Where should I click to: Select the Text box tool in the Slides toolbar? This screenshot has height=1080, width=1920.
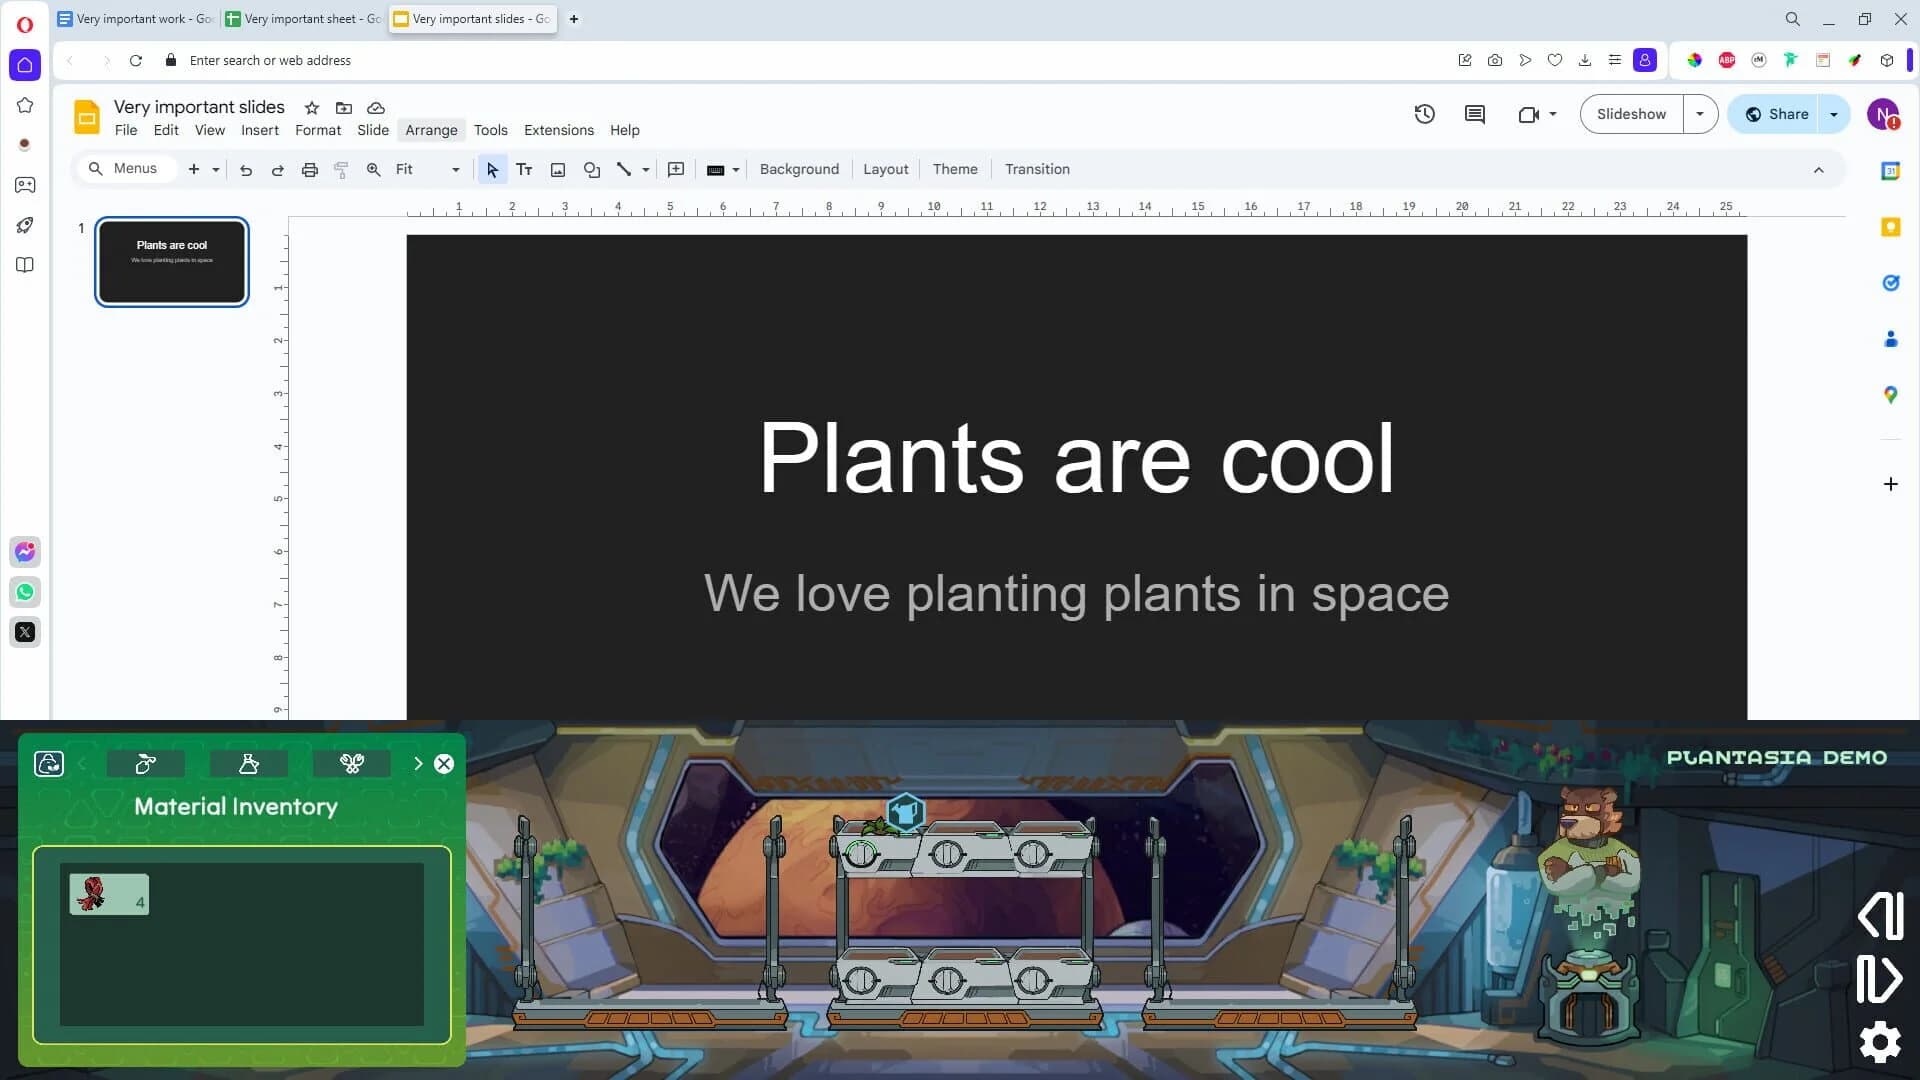[x=524, y=169]
